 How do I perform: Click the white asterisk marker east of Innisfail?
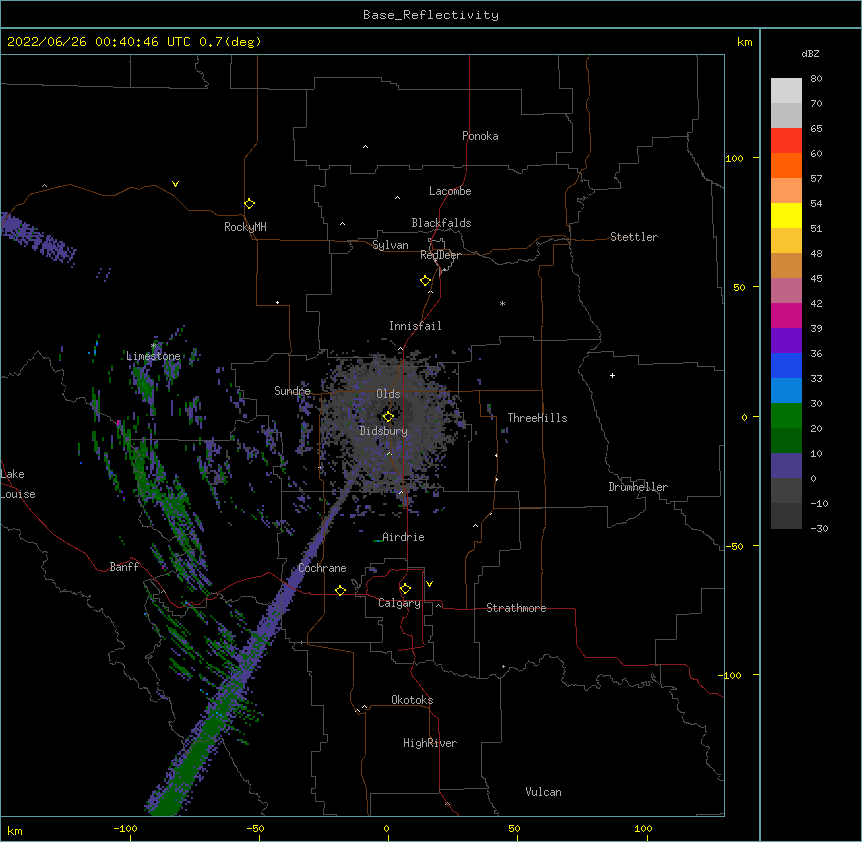pyautogui.click(x=502, y=303)
